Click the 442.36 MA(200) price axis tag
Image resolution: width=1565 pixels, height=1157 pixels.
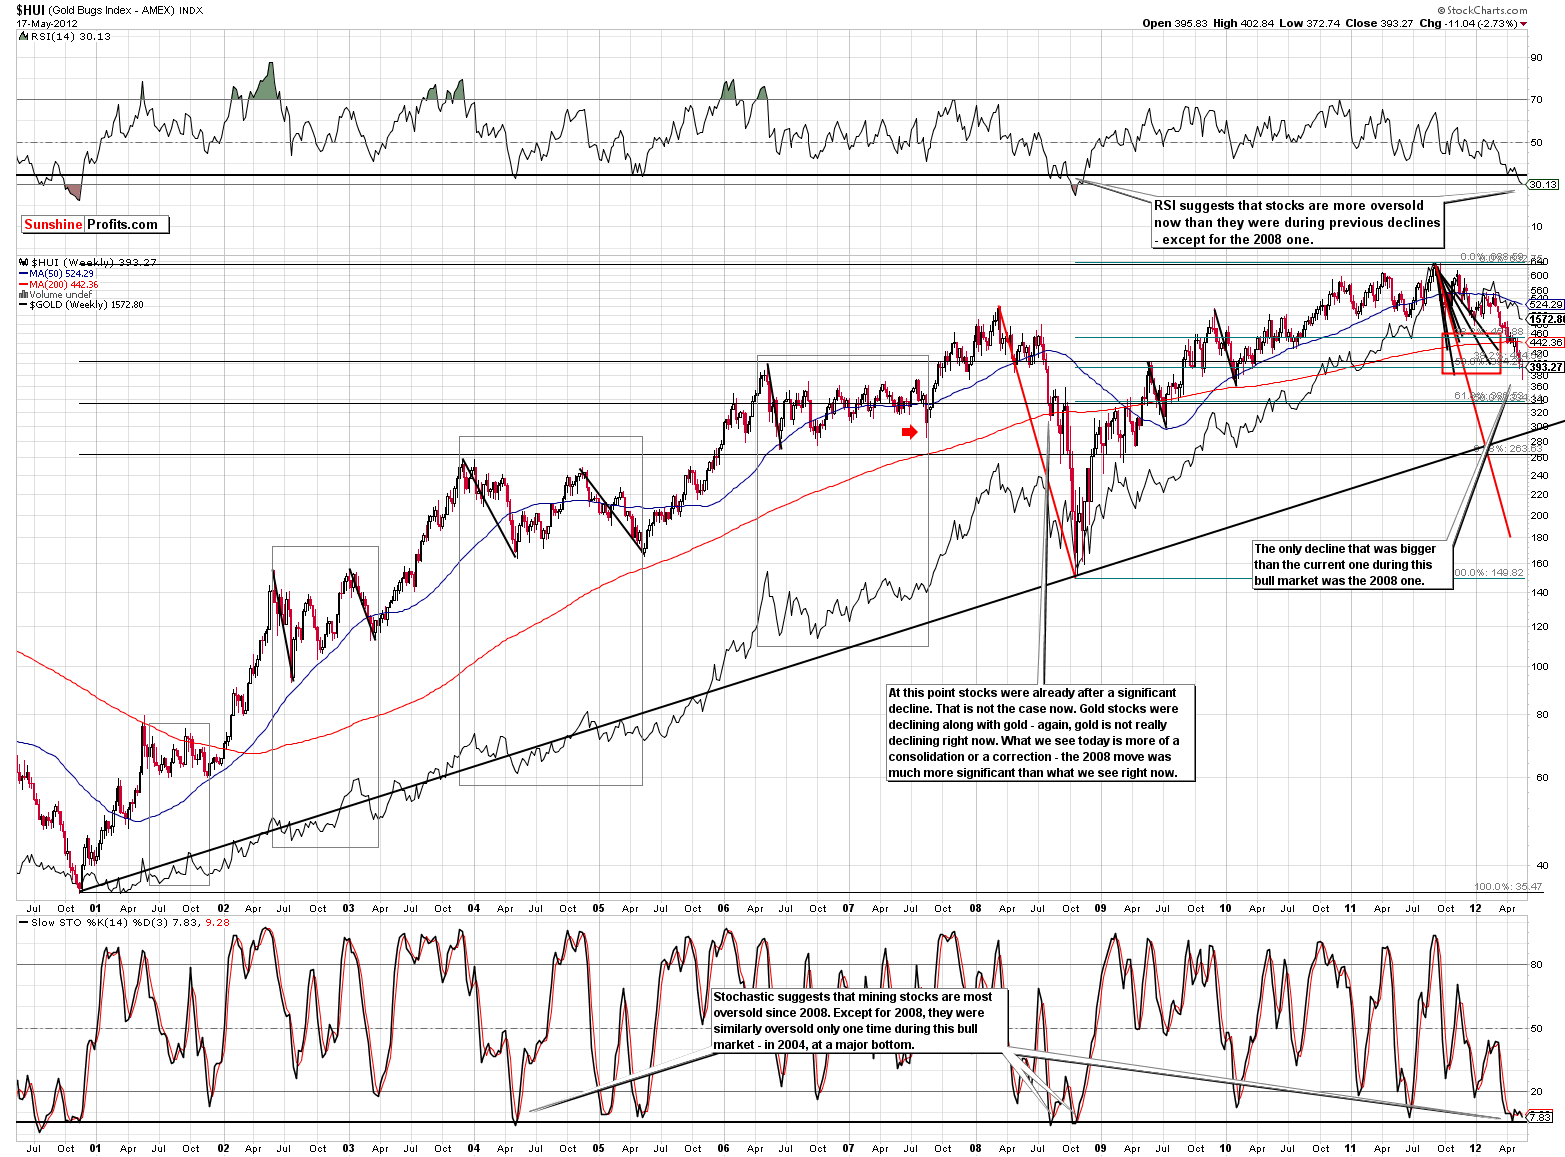(1546, 342)
